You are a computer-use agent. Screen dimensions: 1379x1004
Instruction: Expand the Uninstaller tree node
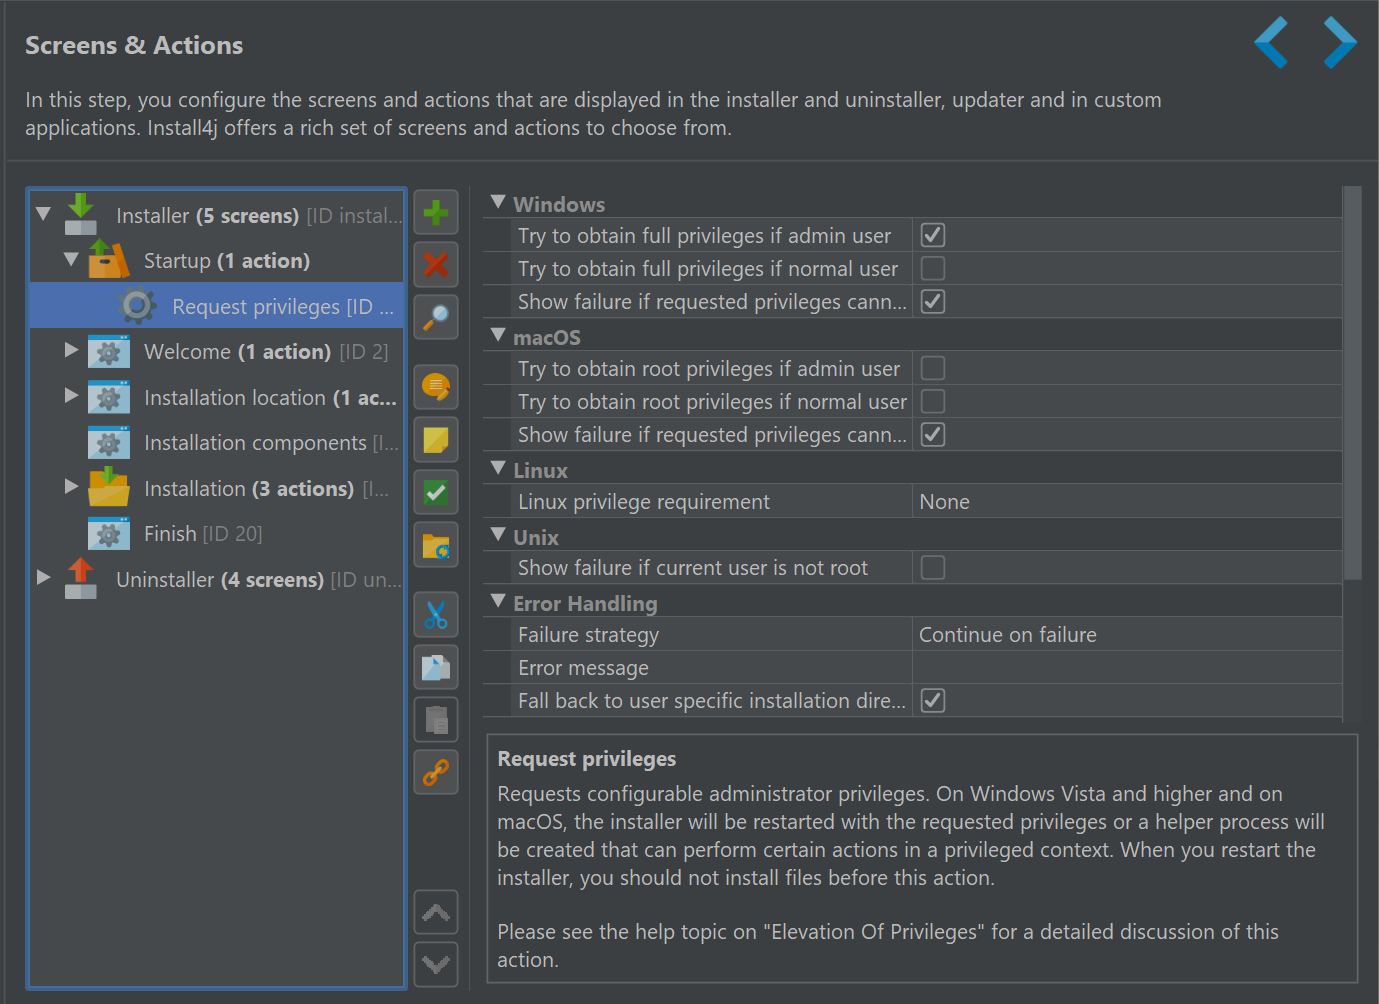point(43,578)
